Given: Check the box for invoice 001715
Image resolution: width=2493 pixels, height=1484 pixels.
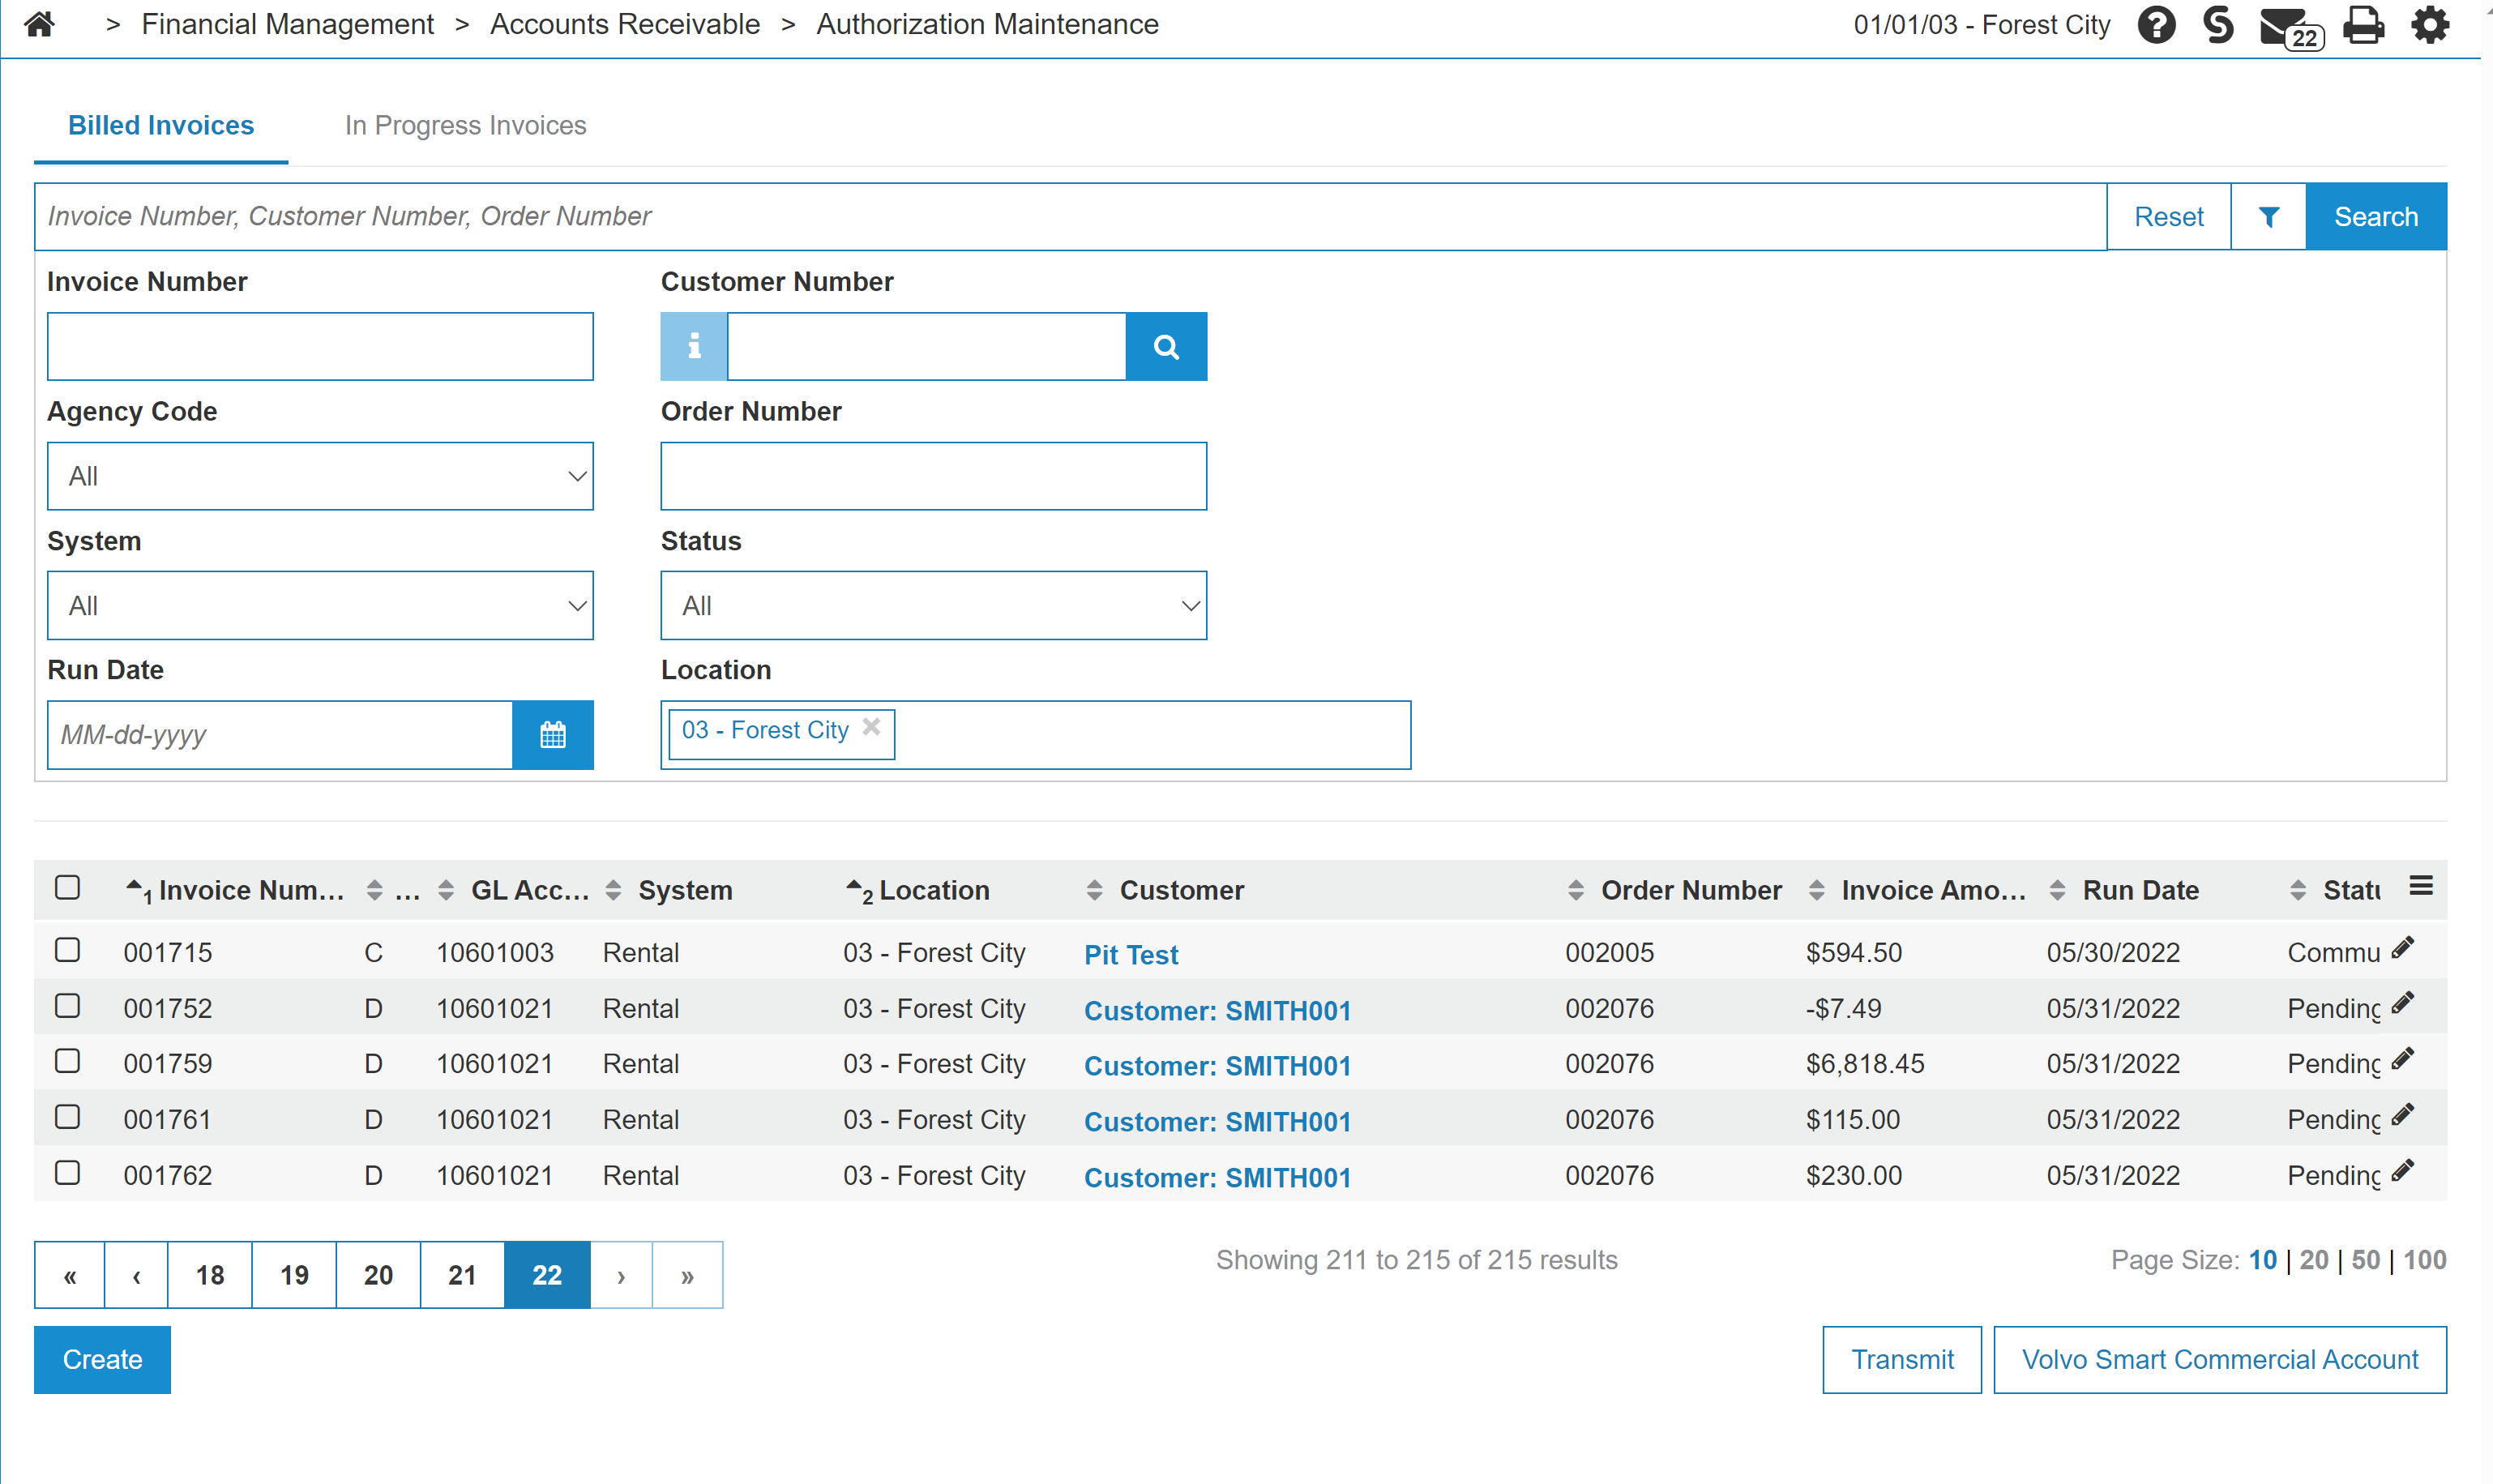Looking at the screenshot, I should coord(67,950).
